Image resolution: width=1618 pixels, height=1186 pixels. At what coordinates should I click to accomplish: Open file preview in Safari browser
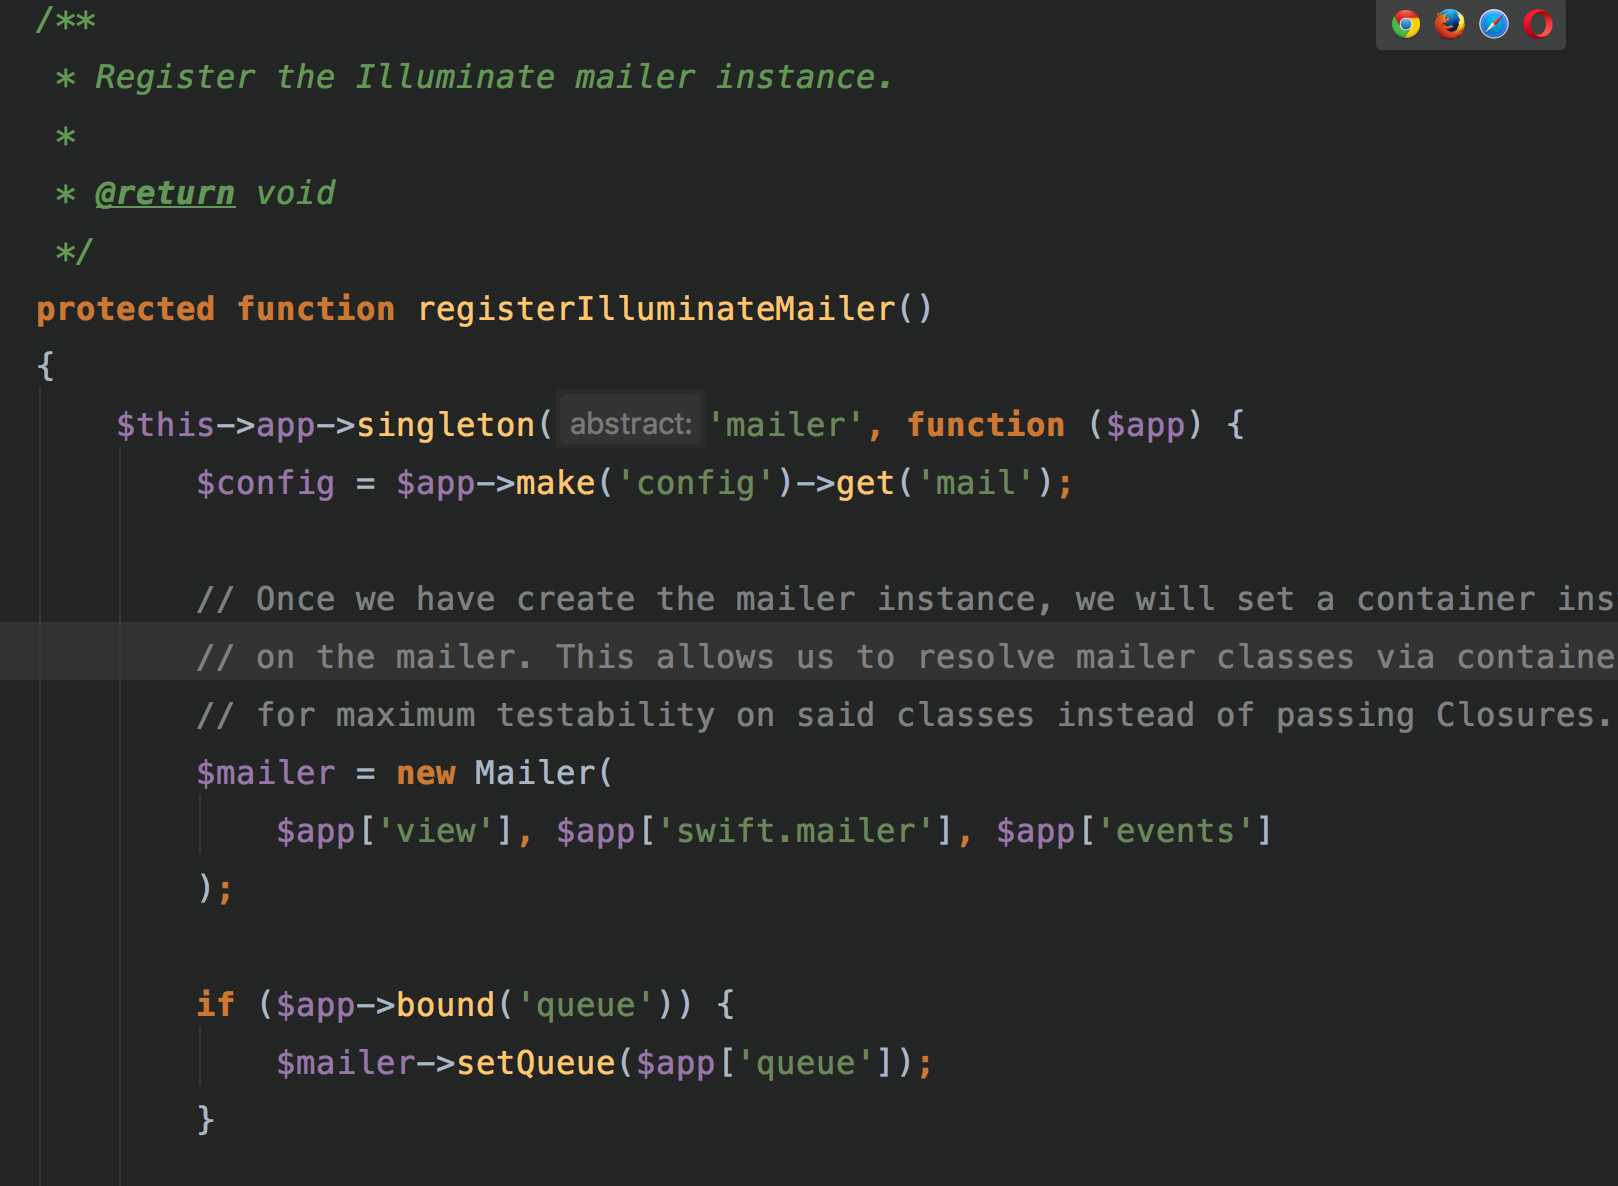tap(1494, 23)
